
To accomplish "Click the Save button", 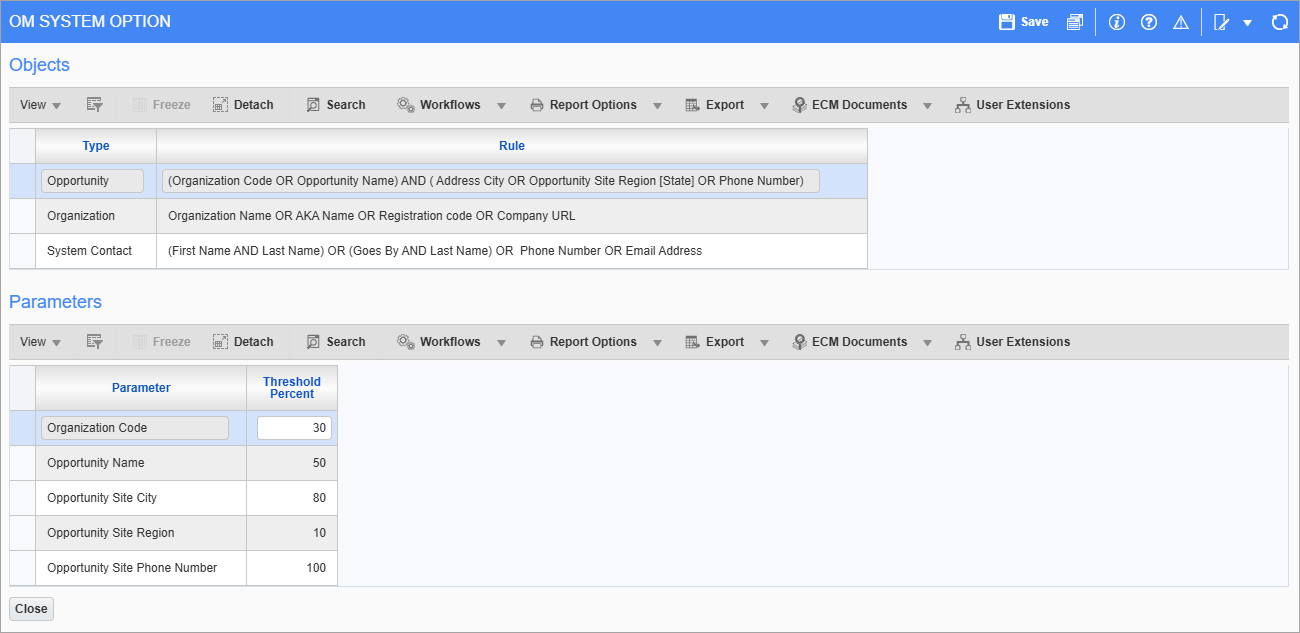I will (1022, 21).
